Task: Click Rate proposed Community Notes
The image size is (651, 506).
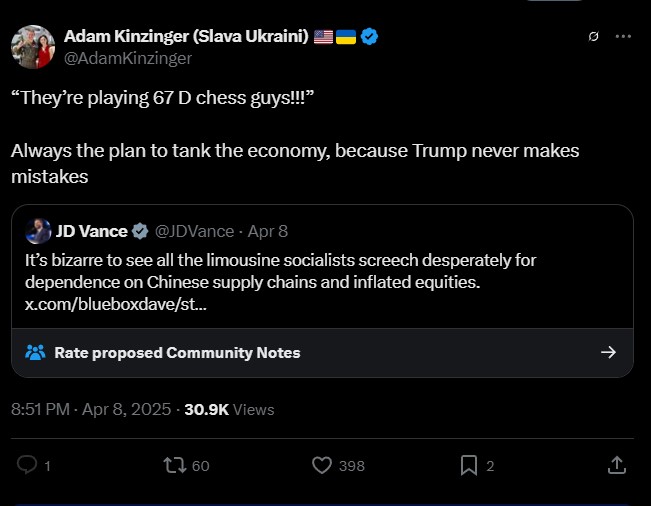Action: [177, 352]
